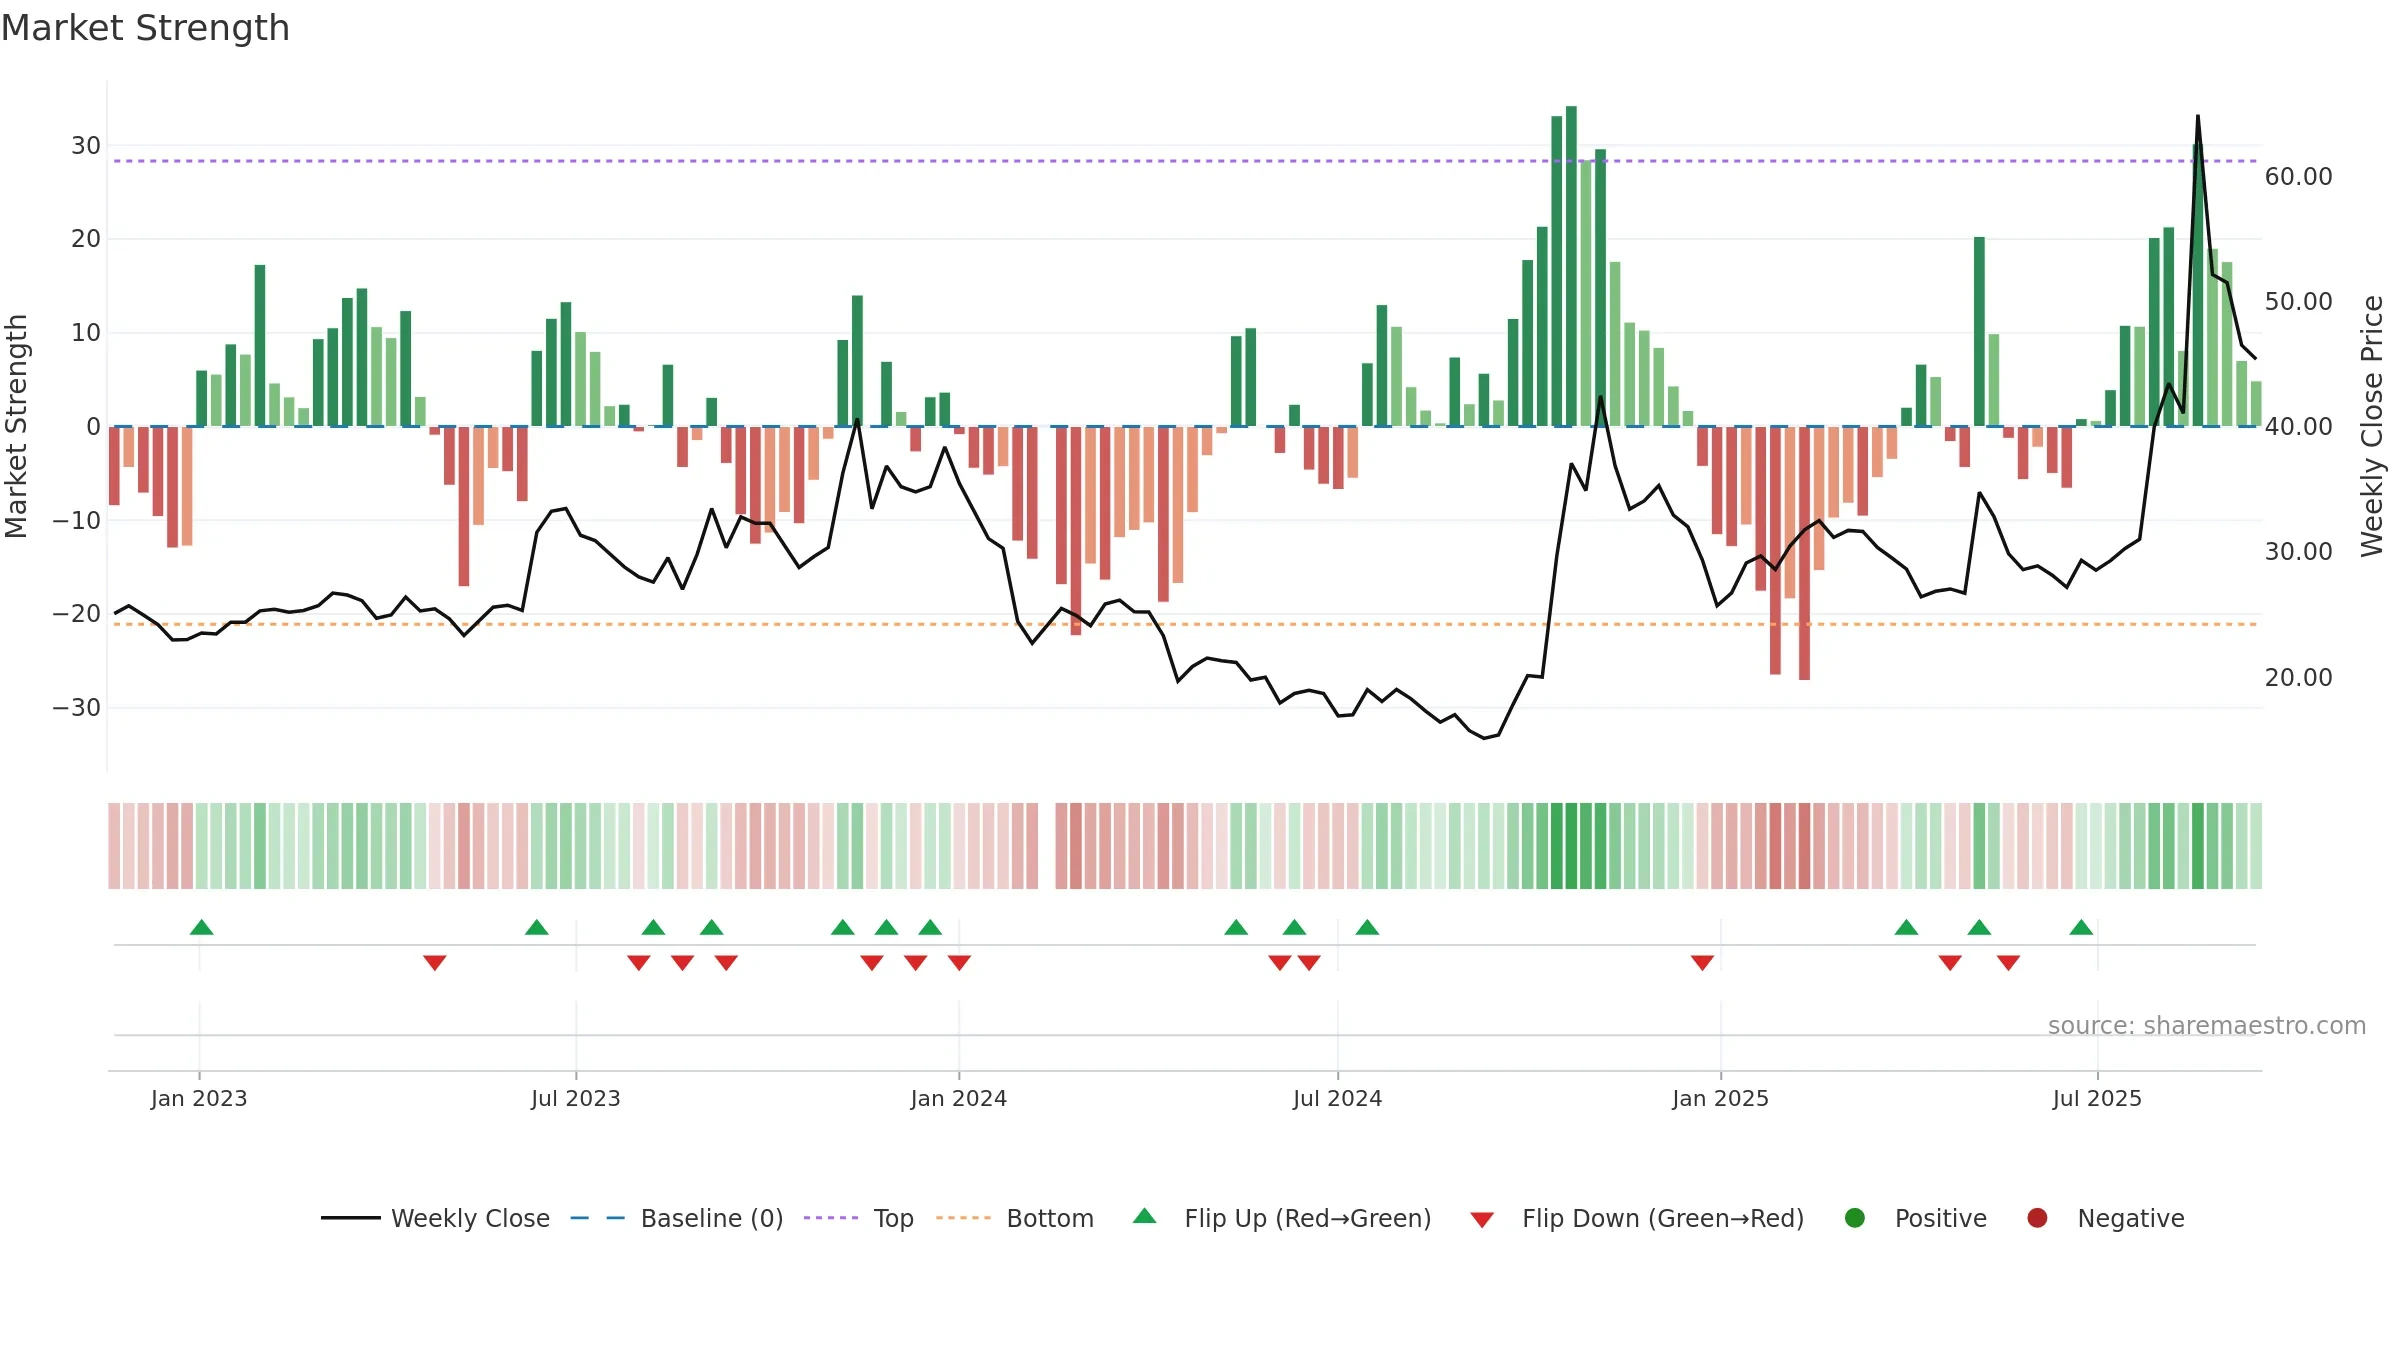Toggle the Weekly Close legend line sample

pos(351,1218)
